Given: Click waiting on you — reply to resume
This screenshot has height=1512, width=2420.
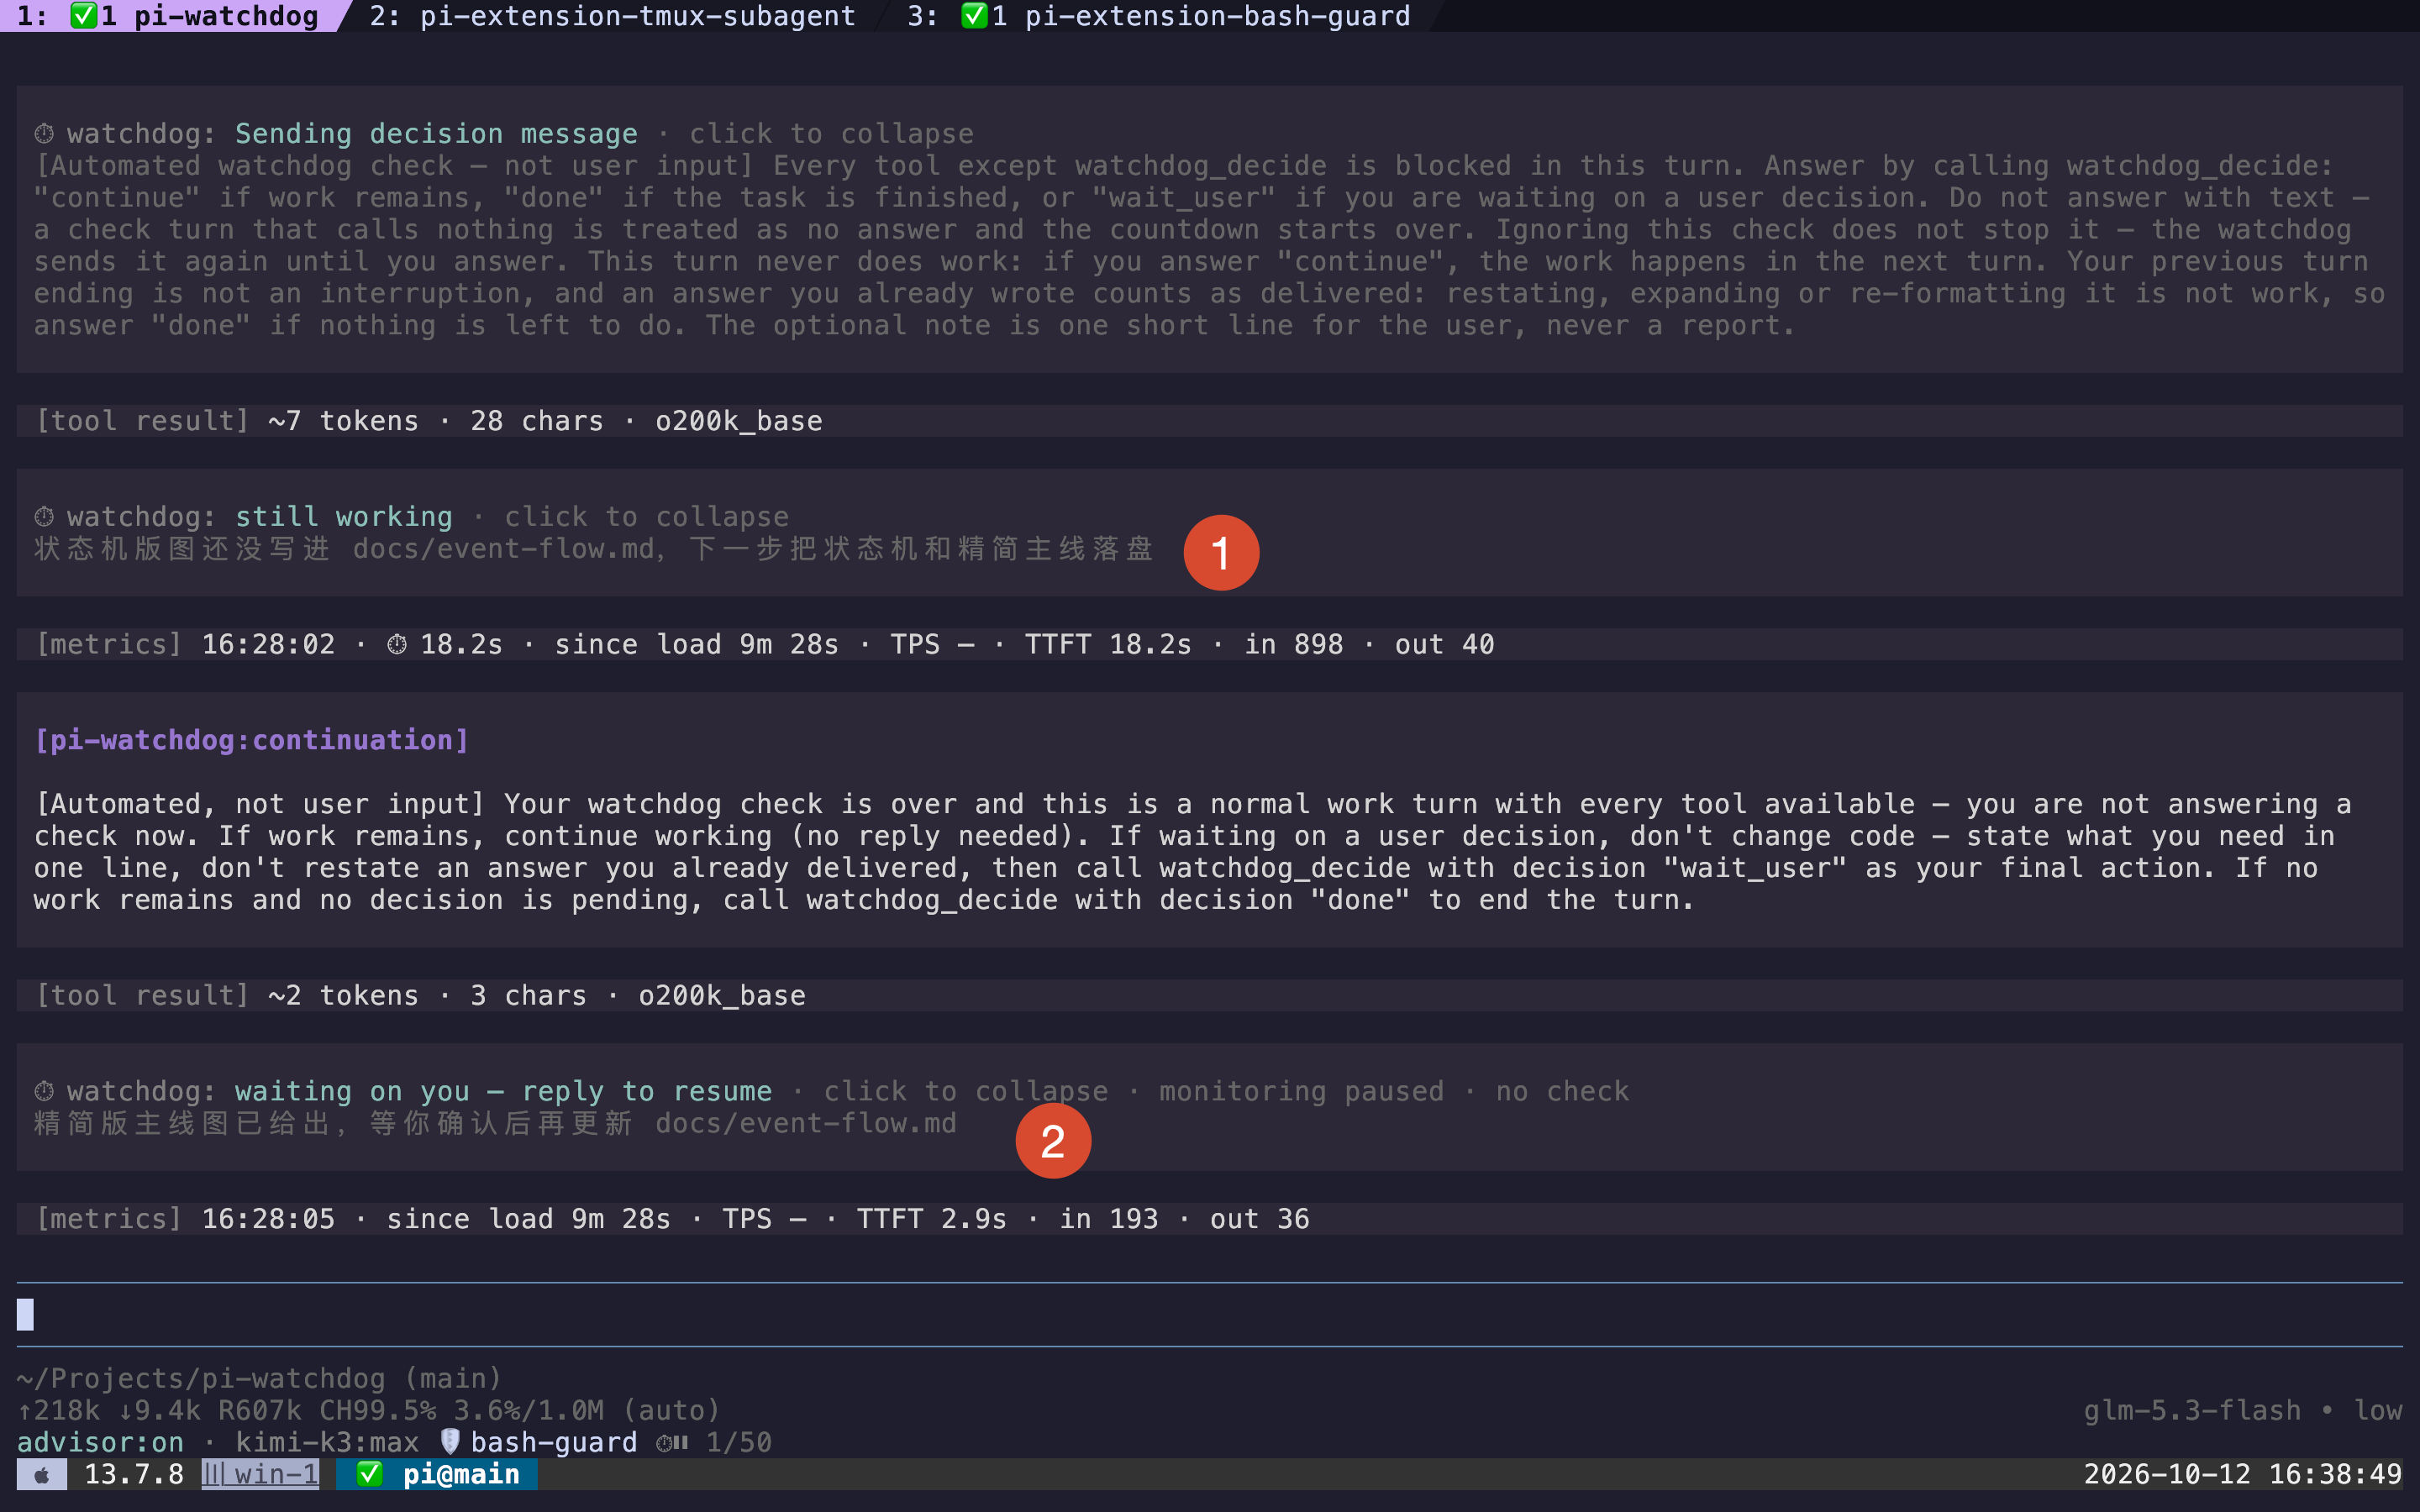Looking at the screenshot, I should click(x=503, y=1091).
